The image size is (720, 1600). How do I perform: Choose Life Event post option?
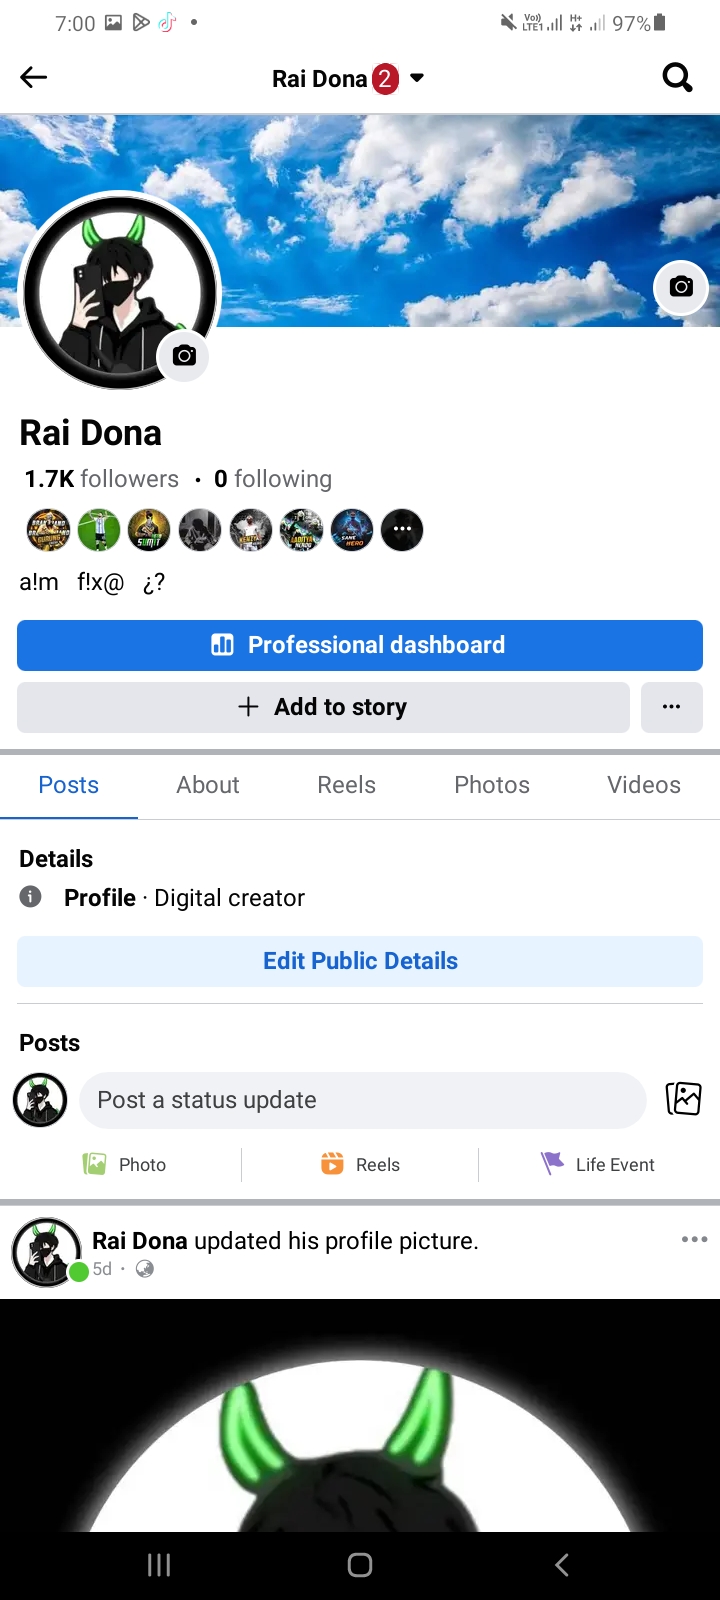click(598, 1164)
